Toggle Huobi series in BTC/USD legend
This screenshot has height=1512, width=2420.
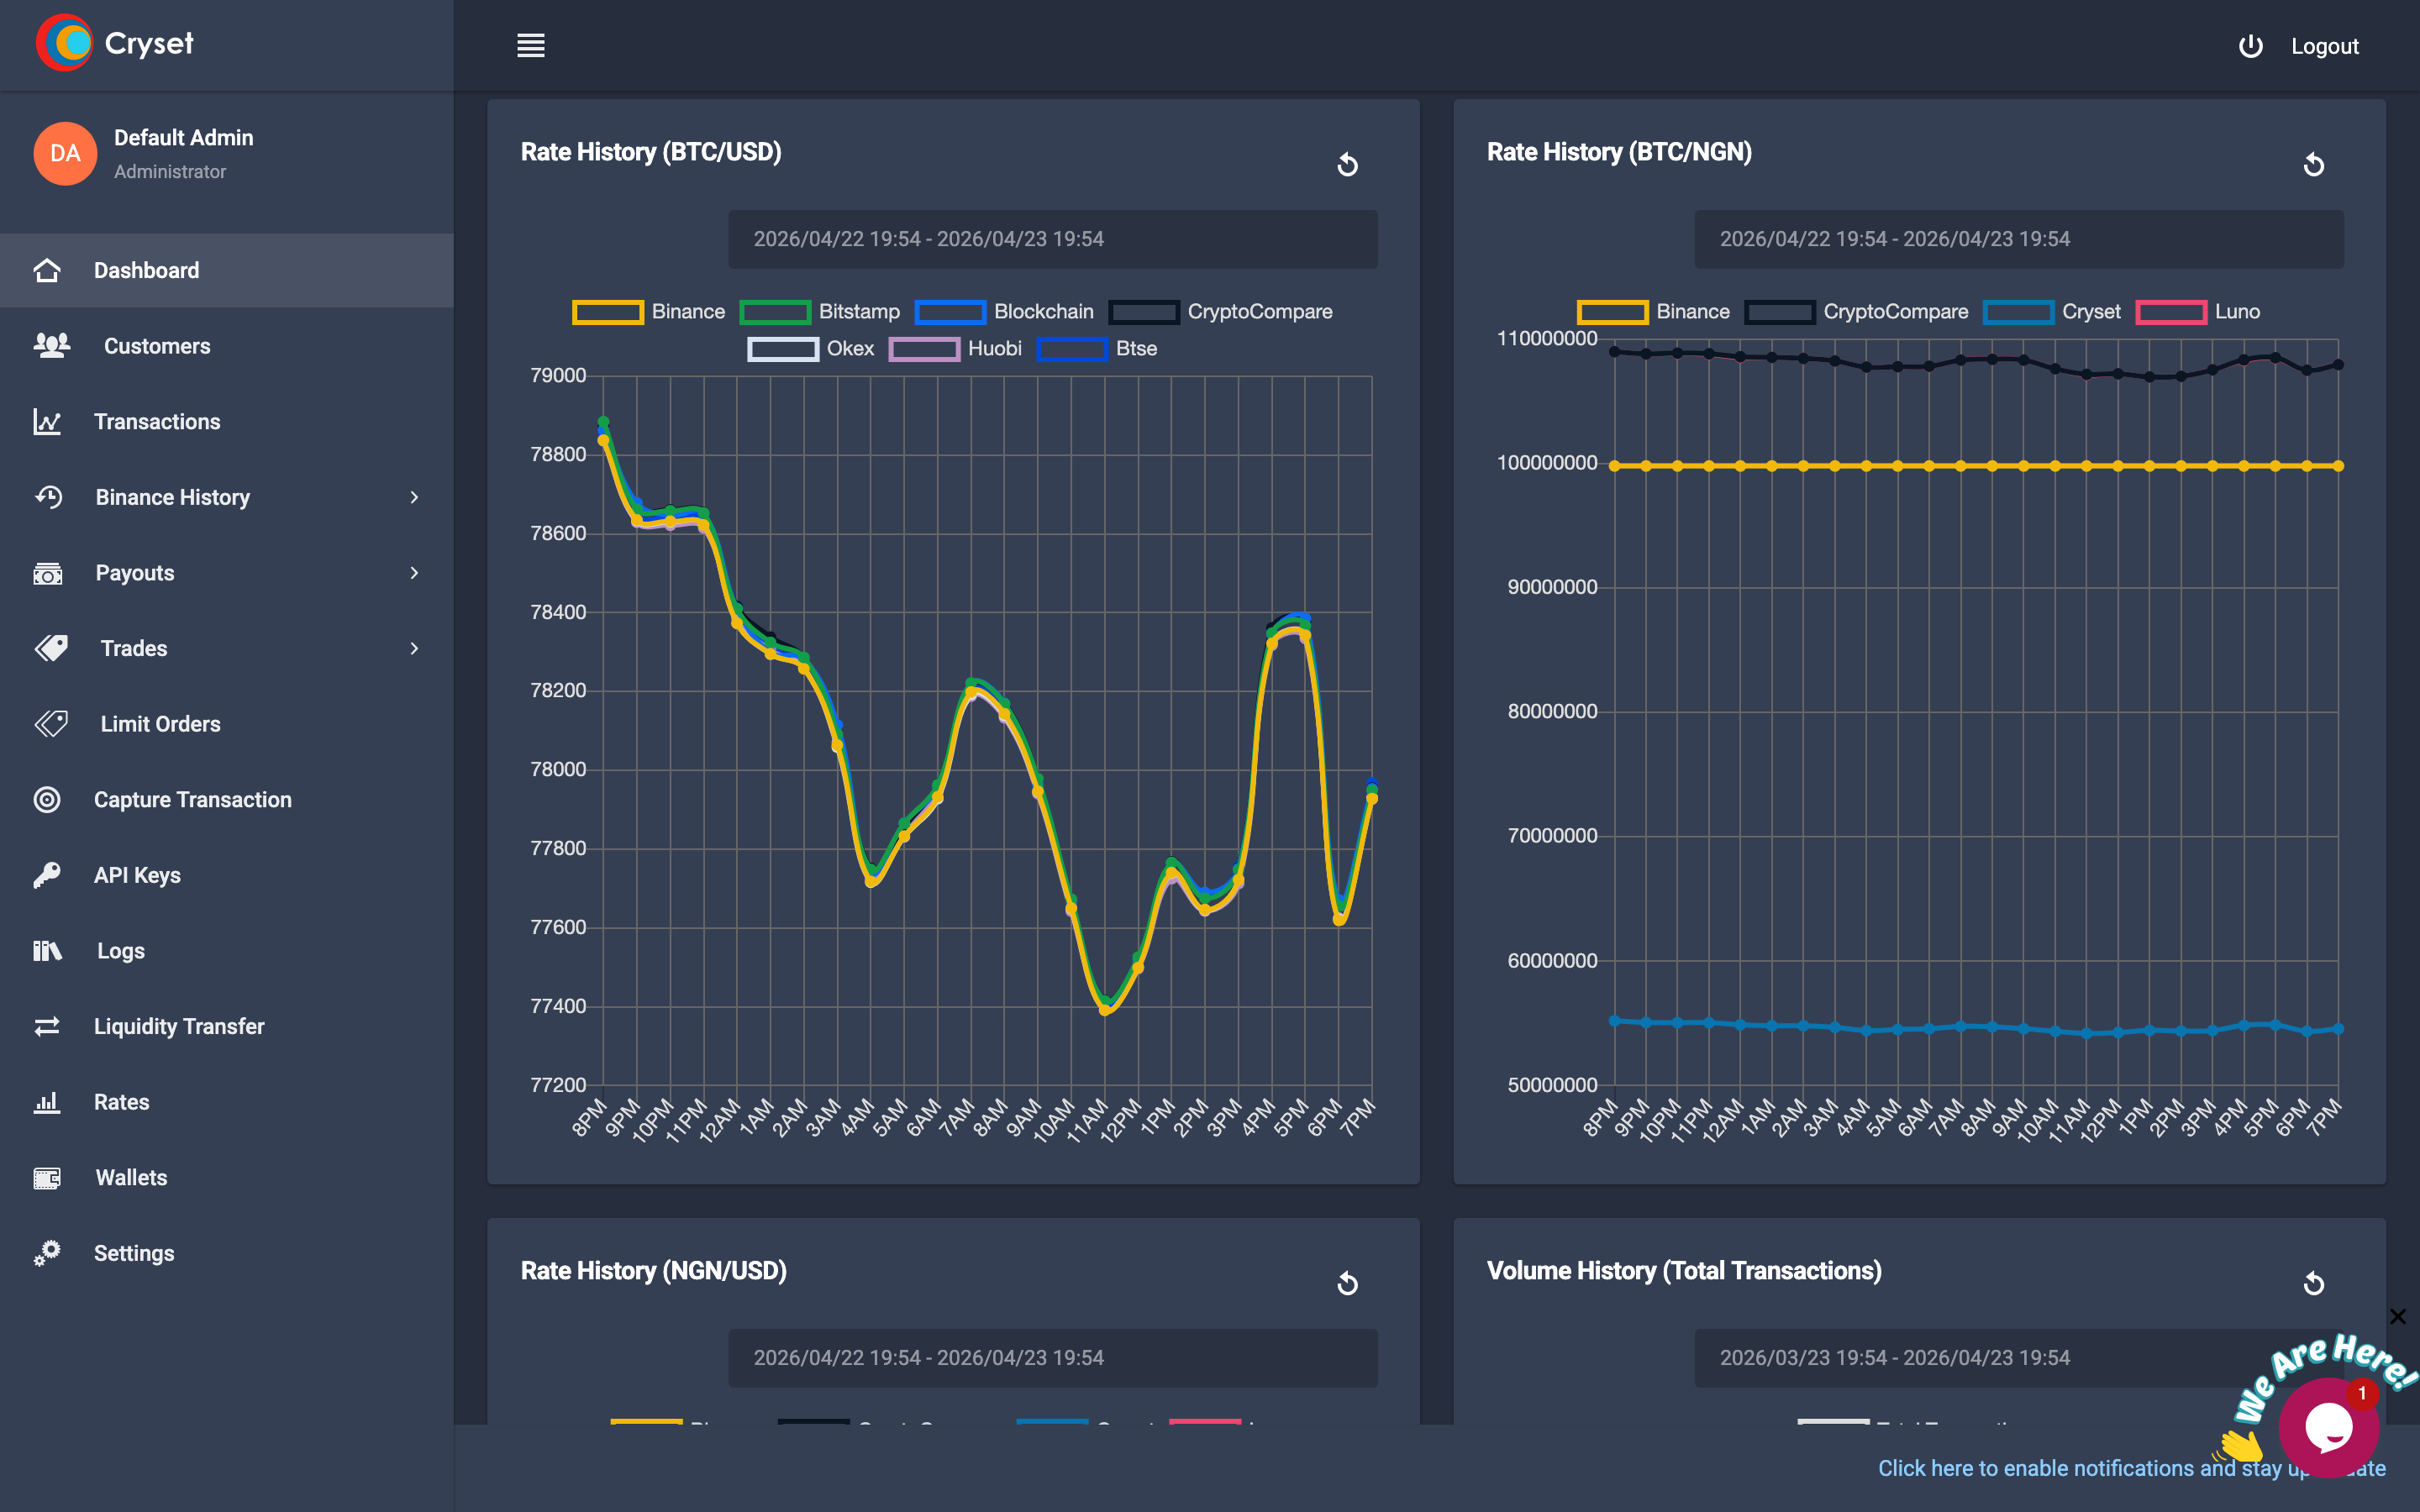[955, 349]
